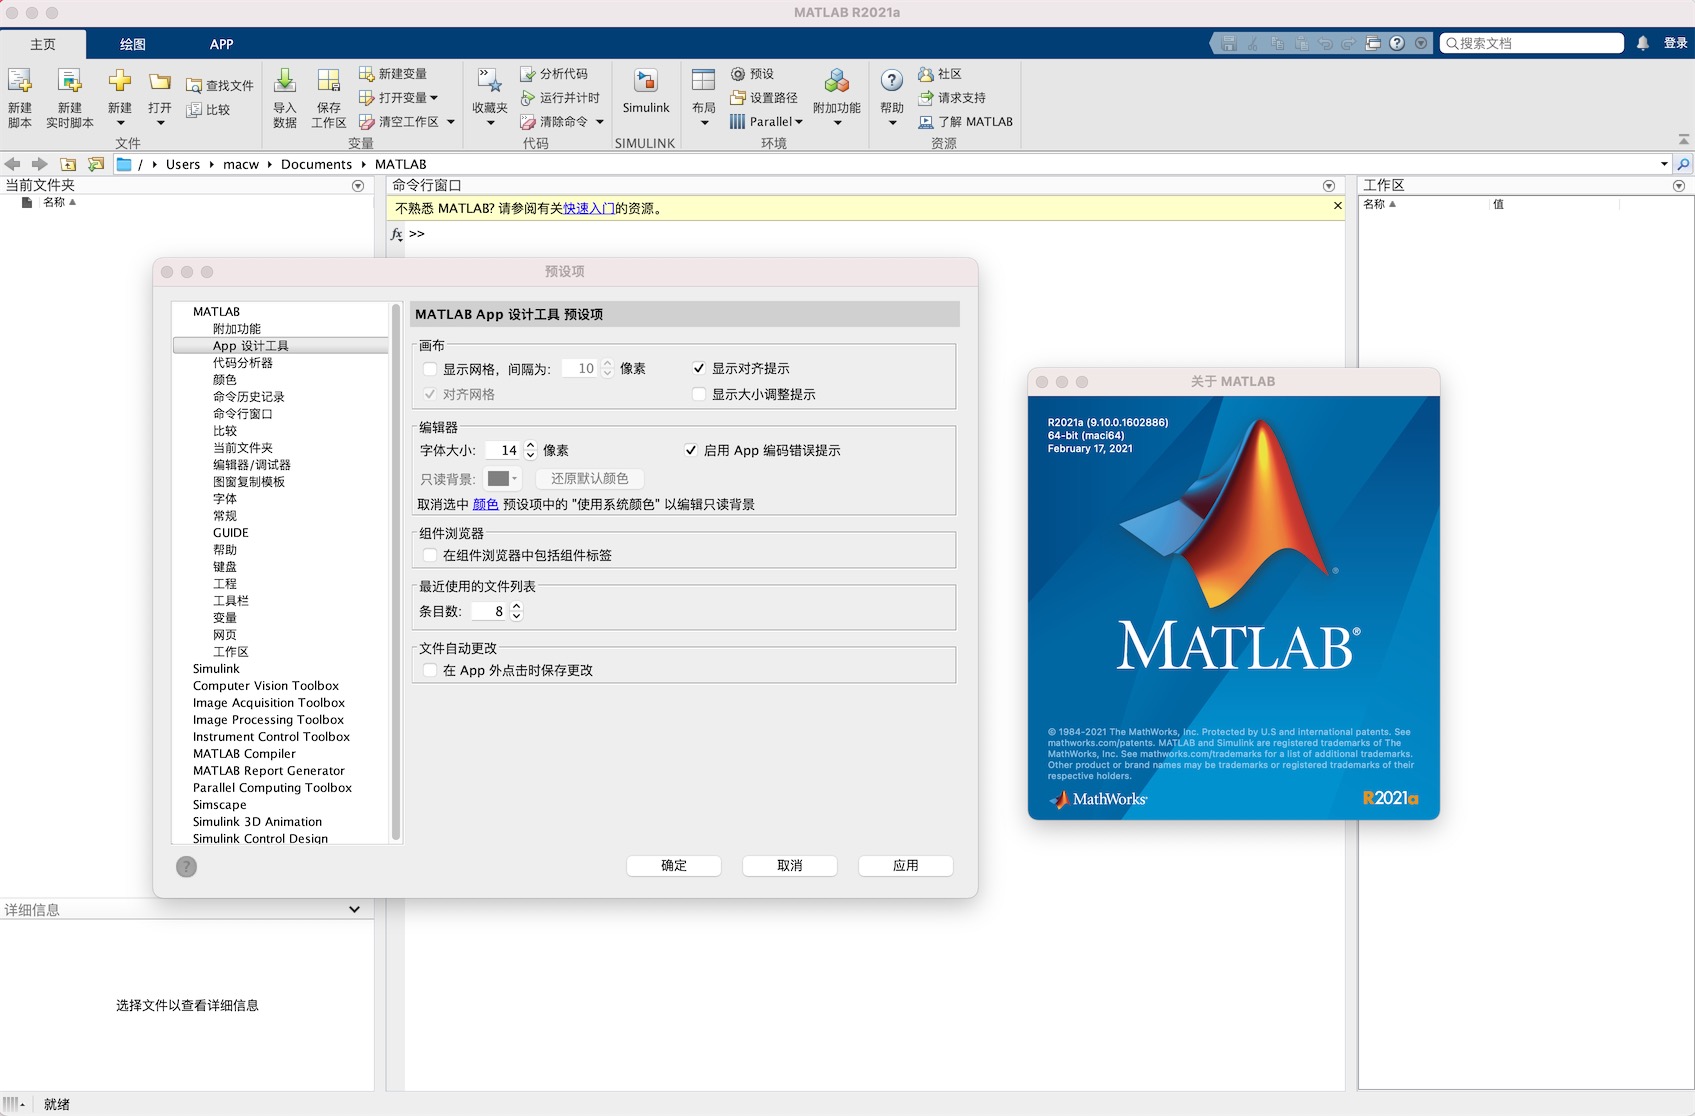Click 确定 (OK) button in Preferences
Image resolution: width=1695 pixels, height=1116 pixels.
(674, 866)
